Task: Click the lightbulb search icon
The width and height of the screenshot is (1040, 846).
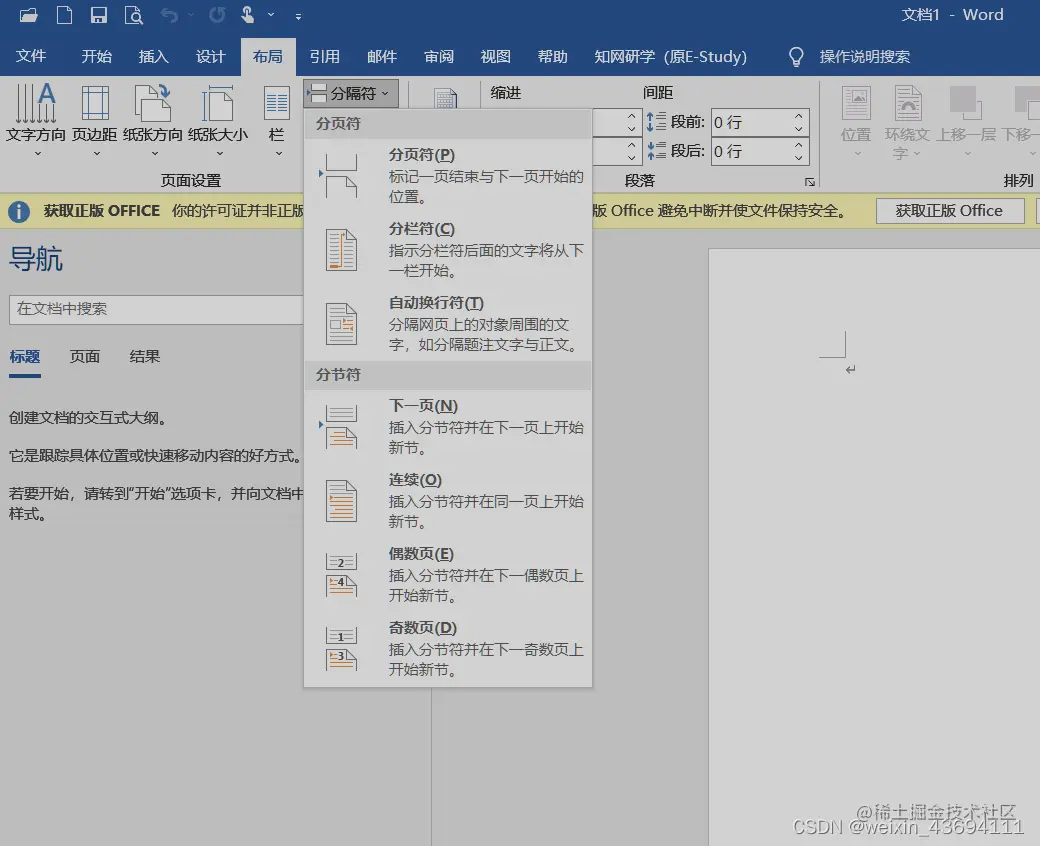Action: pos(796,57)
